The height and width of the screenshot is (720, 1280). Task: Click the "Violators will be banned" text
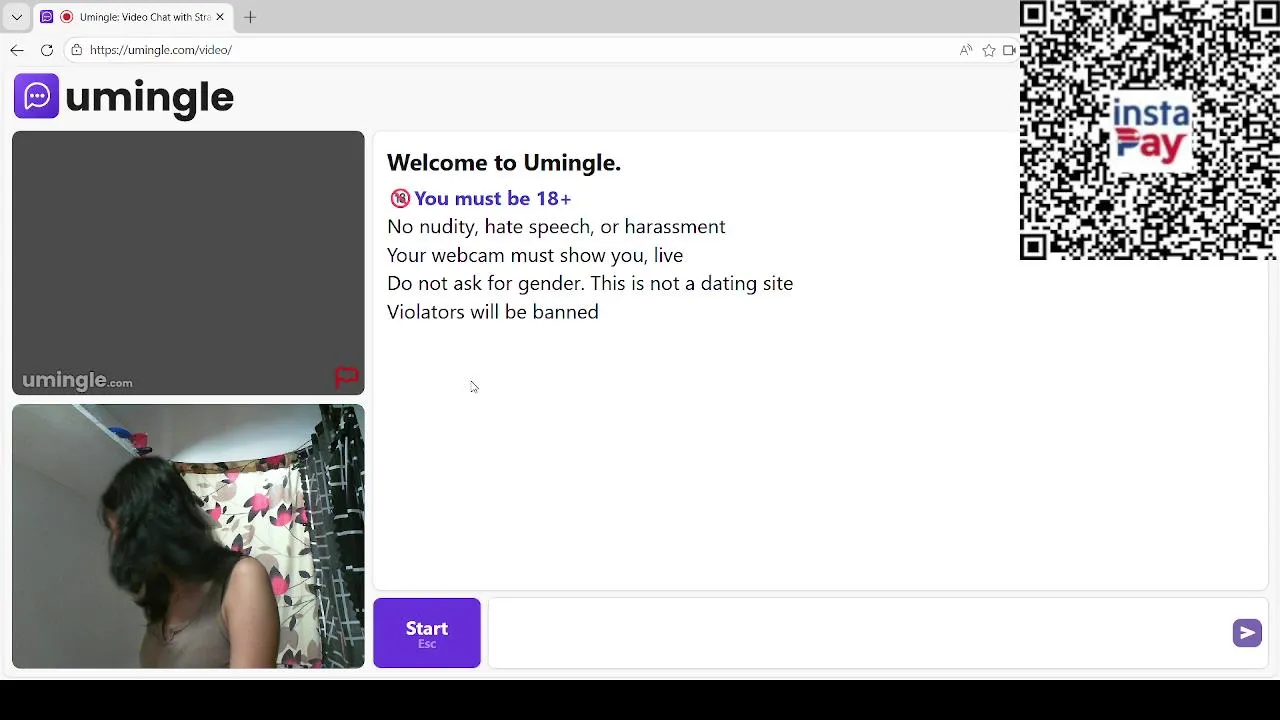pos(493,312)
